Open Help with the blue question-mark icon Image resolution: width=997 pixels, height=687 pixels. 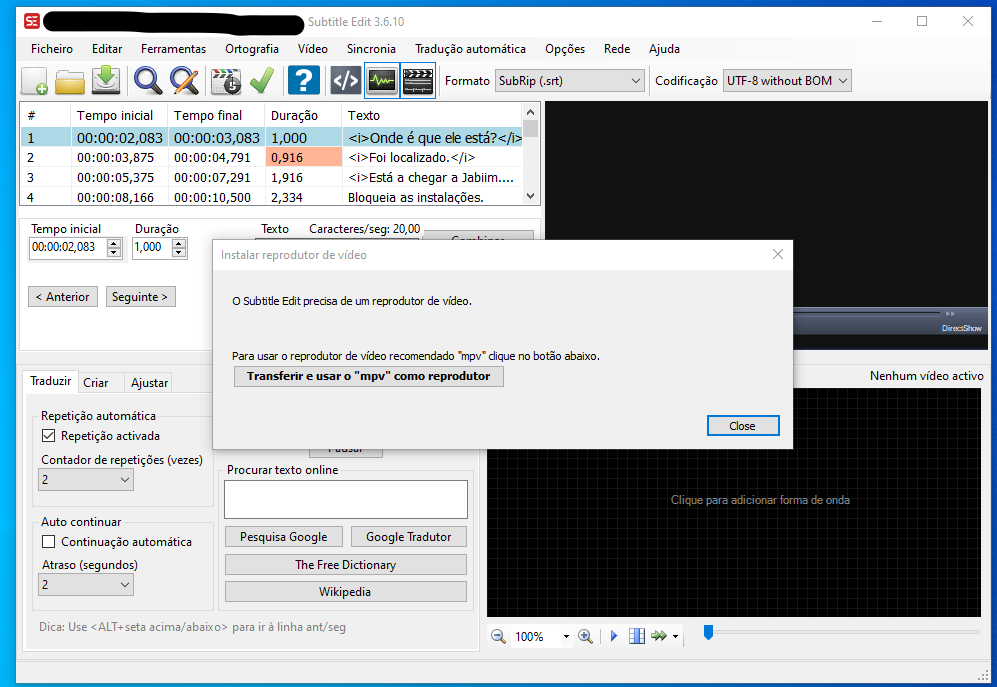click(x=303, y=81)
